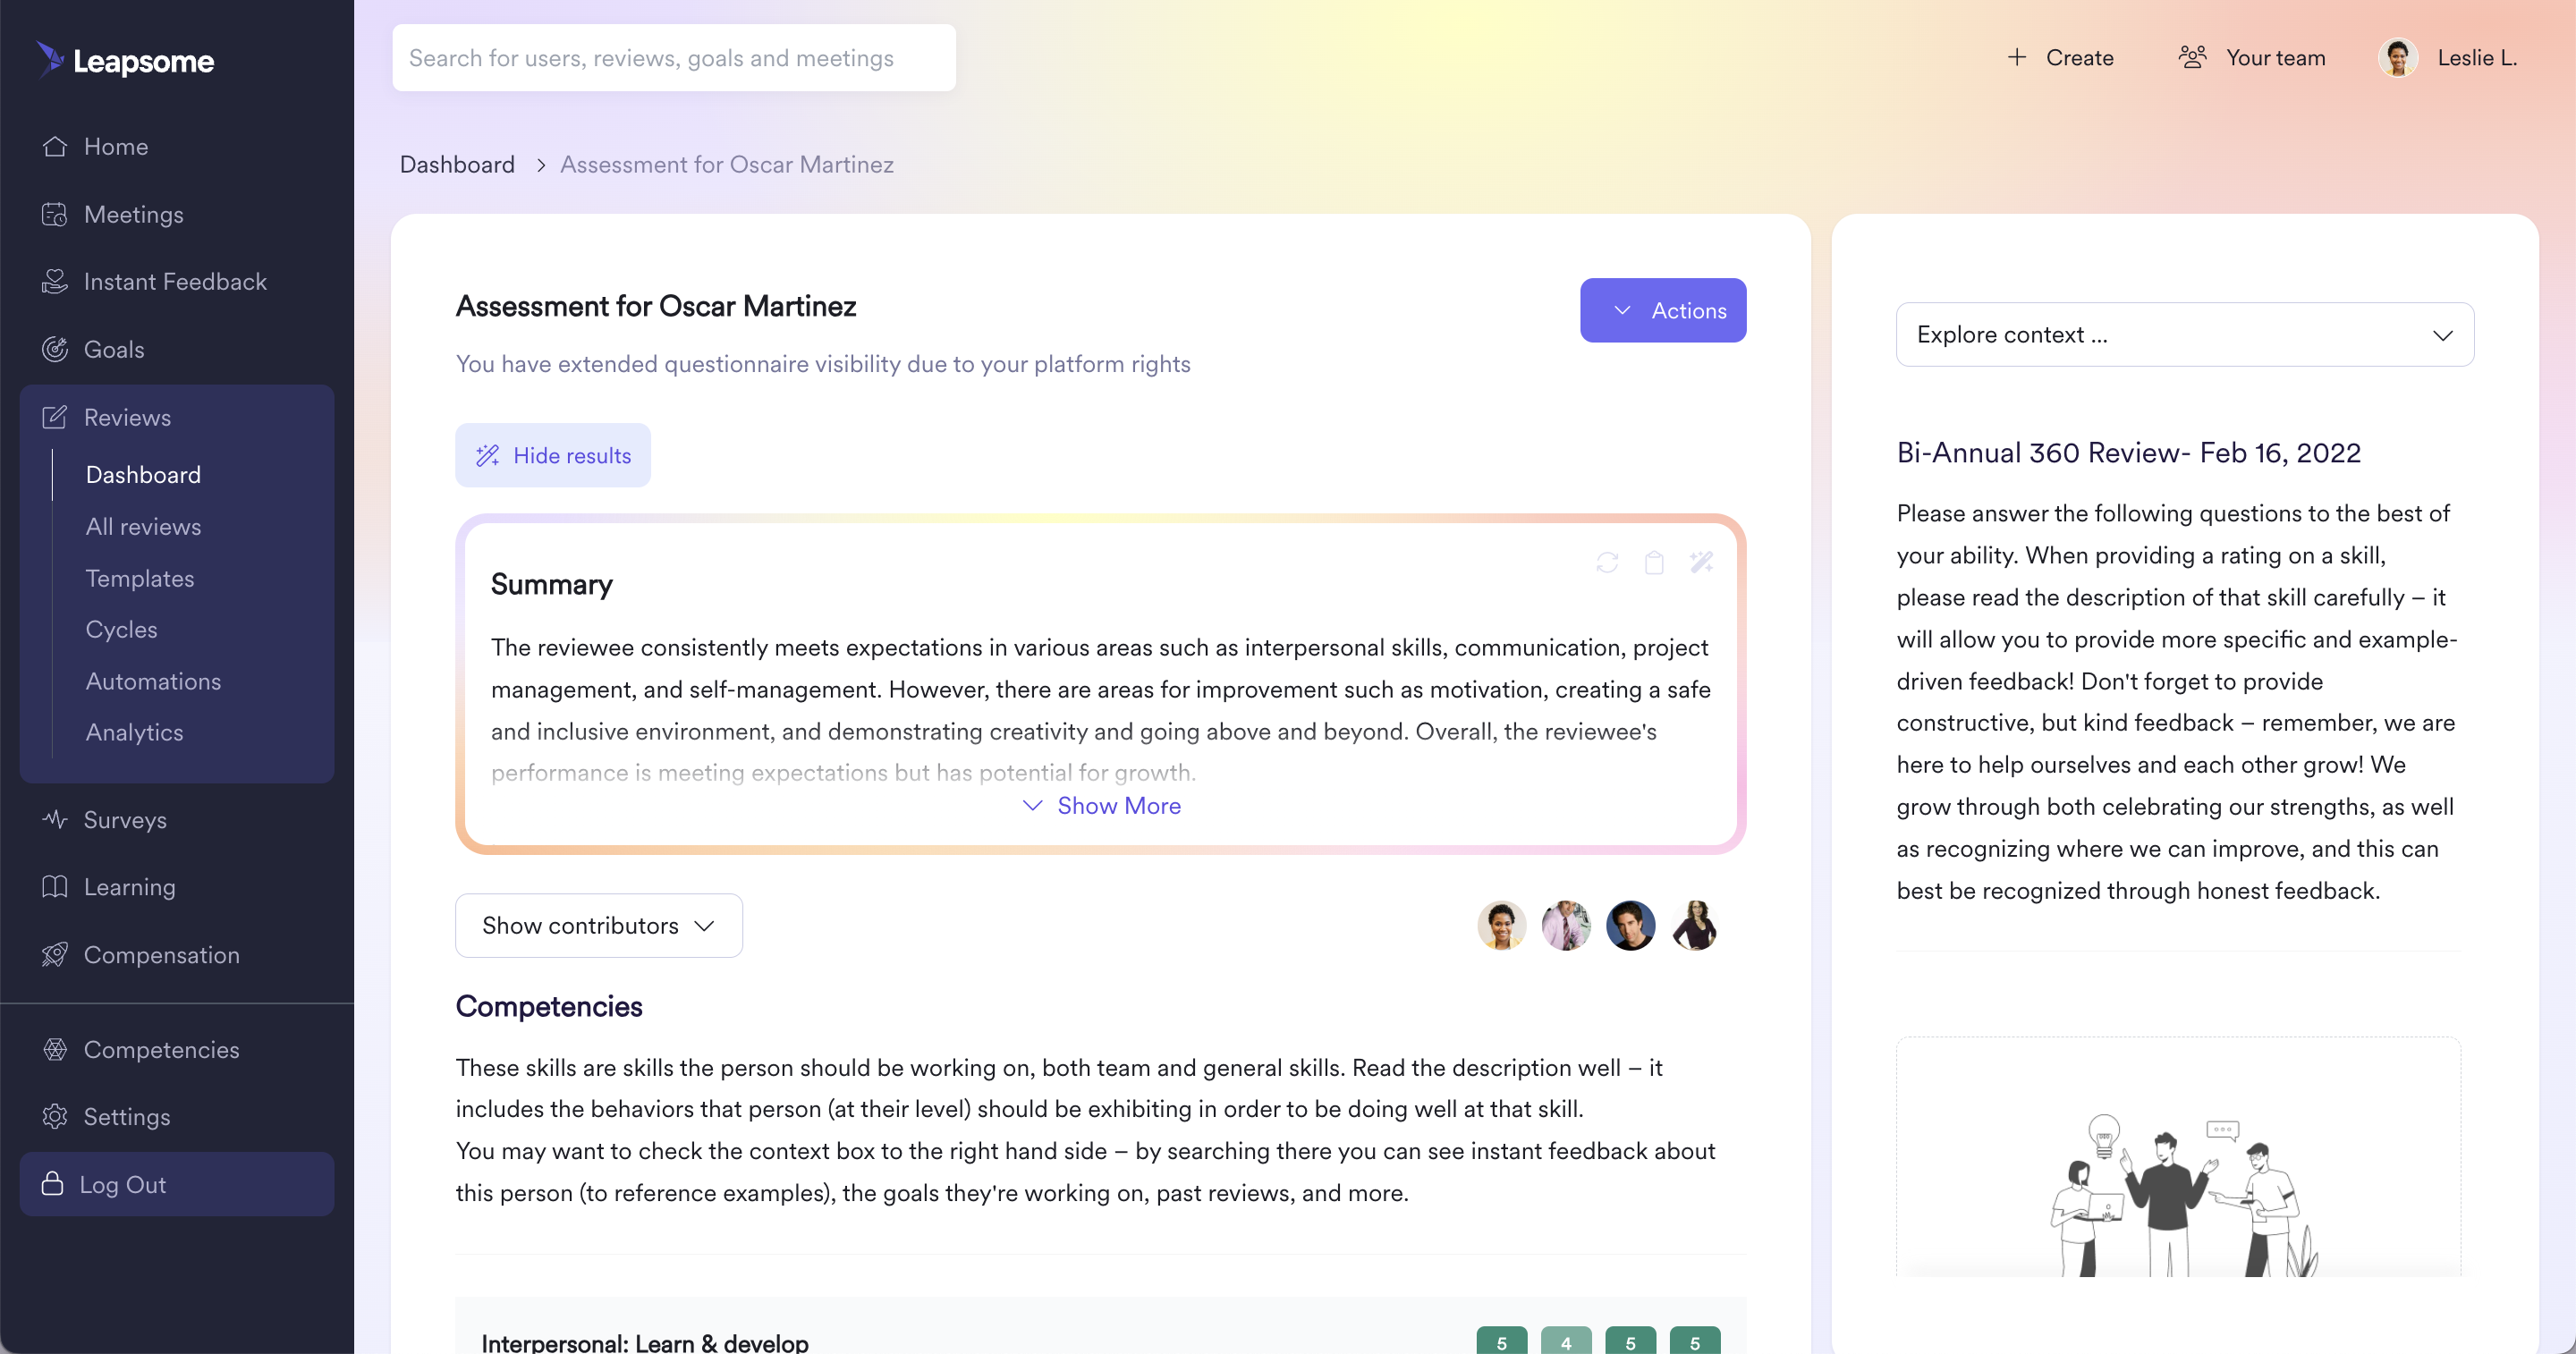
Task: Navigate to Compensation in sidebar
Action: [161, 955]
